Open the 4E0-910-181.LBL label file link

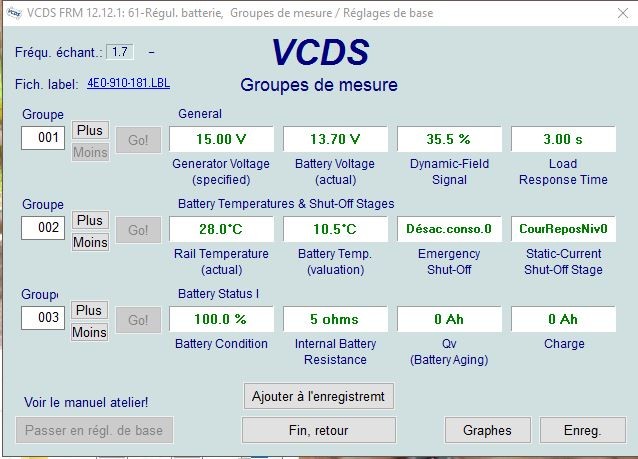click(128, 83)
